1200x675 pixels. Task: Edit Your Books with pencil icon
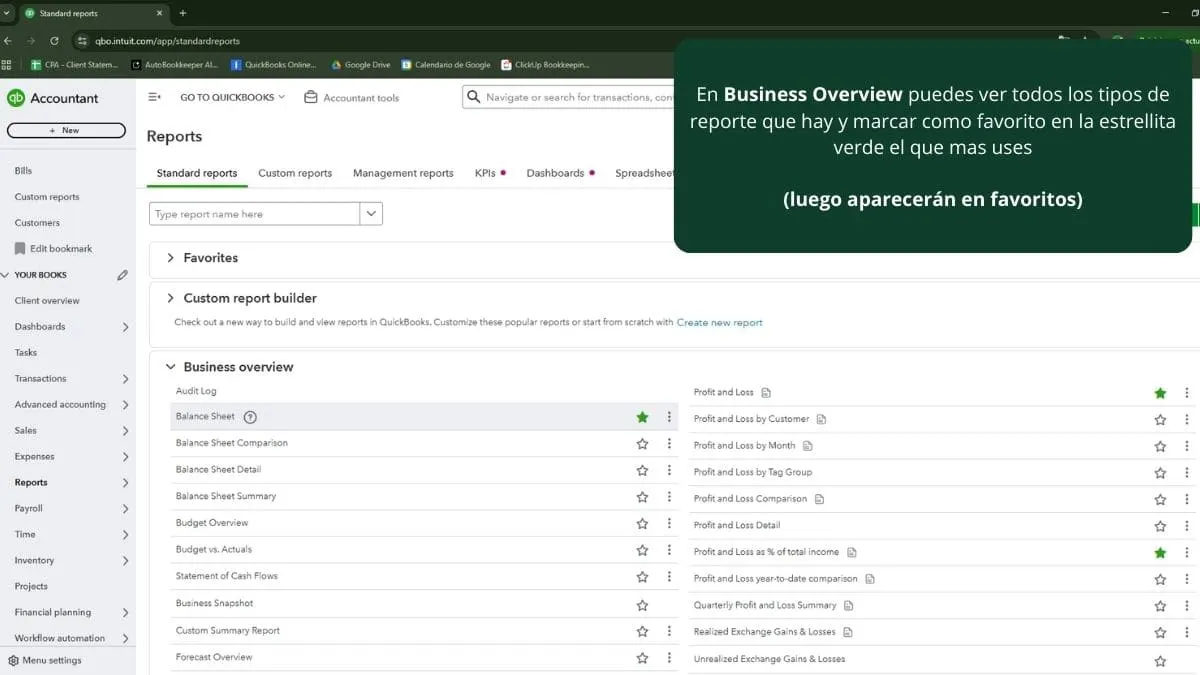[x=122, y=275]
